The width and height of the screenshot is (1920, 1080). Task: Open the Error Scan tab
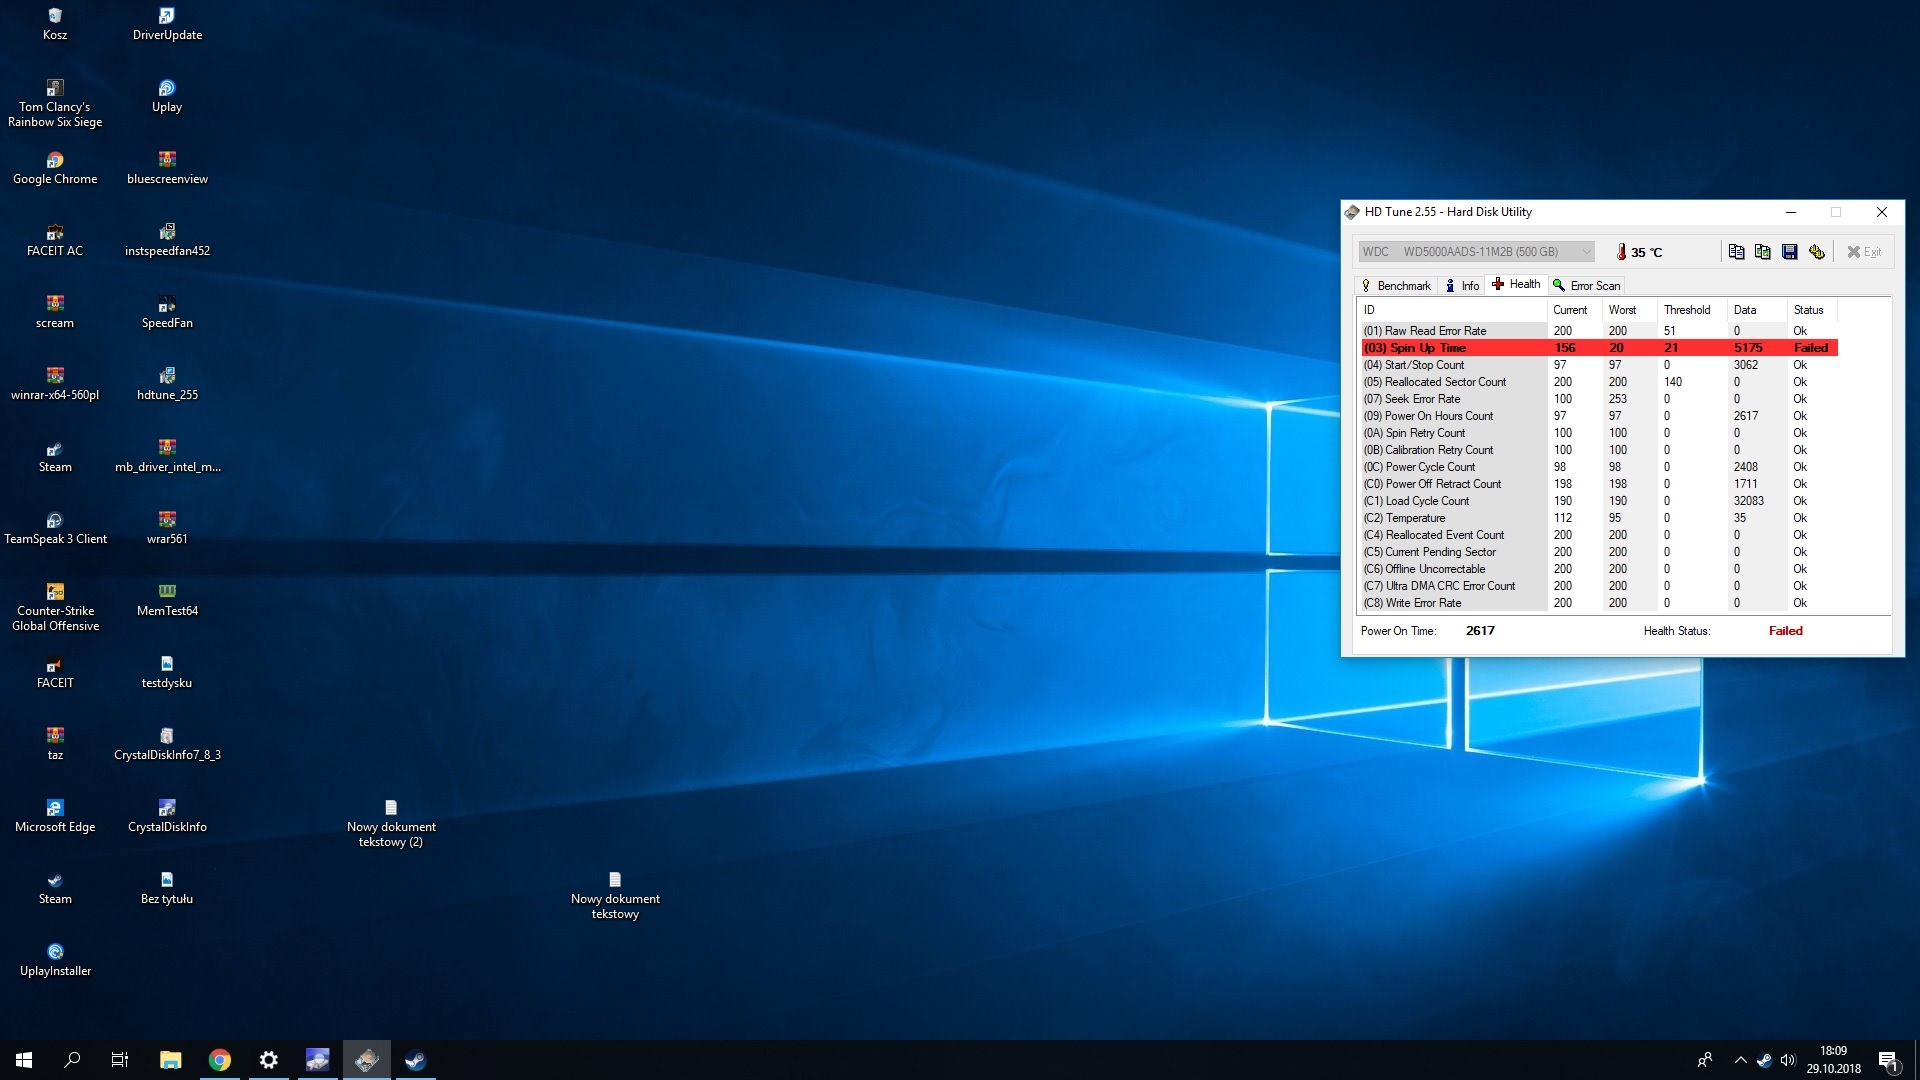pos(1587,286)
